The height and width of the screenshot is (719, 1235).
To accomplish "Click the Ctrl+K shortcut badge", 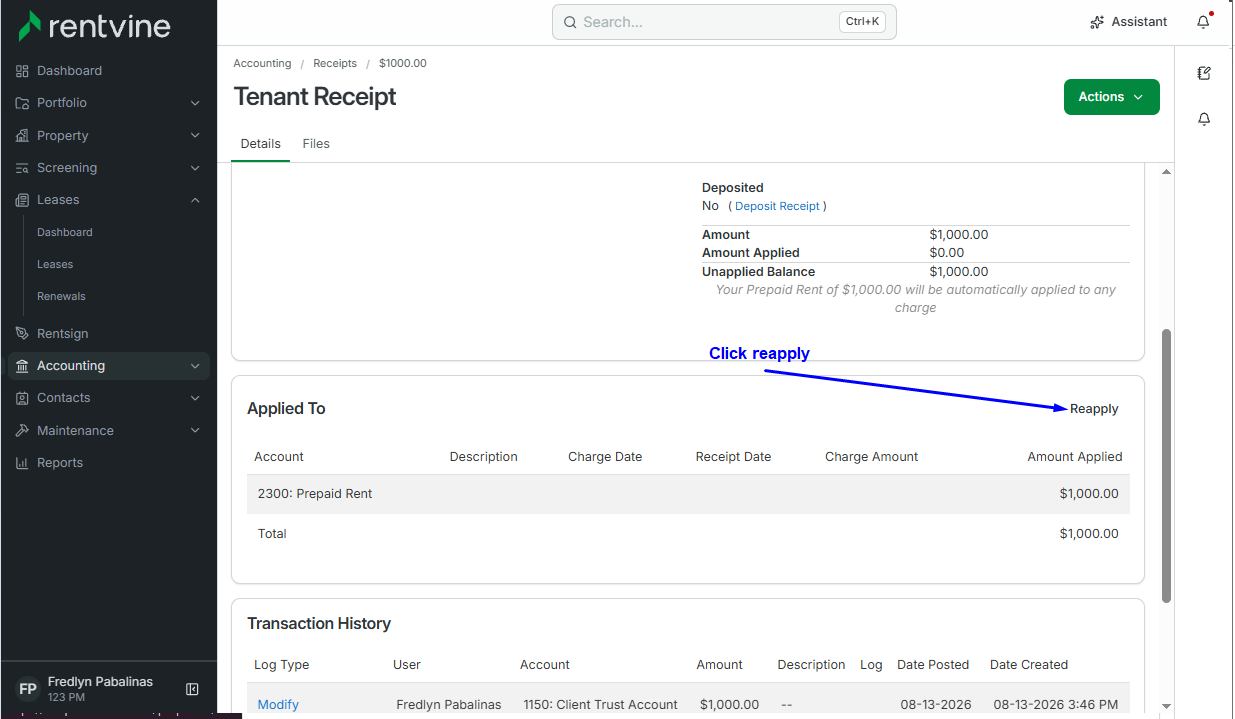I will [x=862, y=22].
